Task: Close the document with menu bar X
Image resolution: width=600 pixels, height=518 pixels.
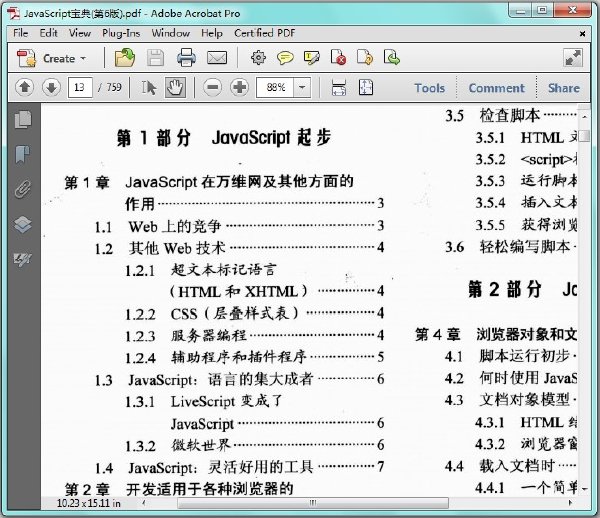Action: click(582, 34)
